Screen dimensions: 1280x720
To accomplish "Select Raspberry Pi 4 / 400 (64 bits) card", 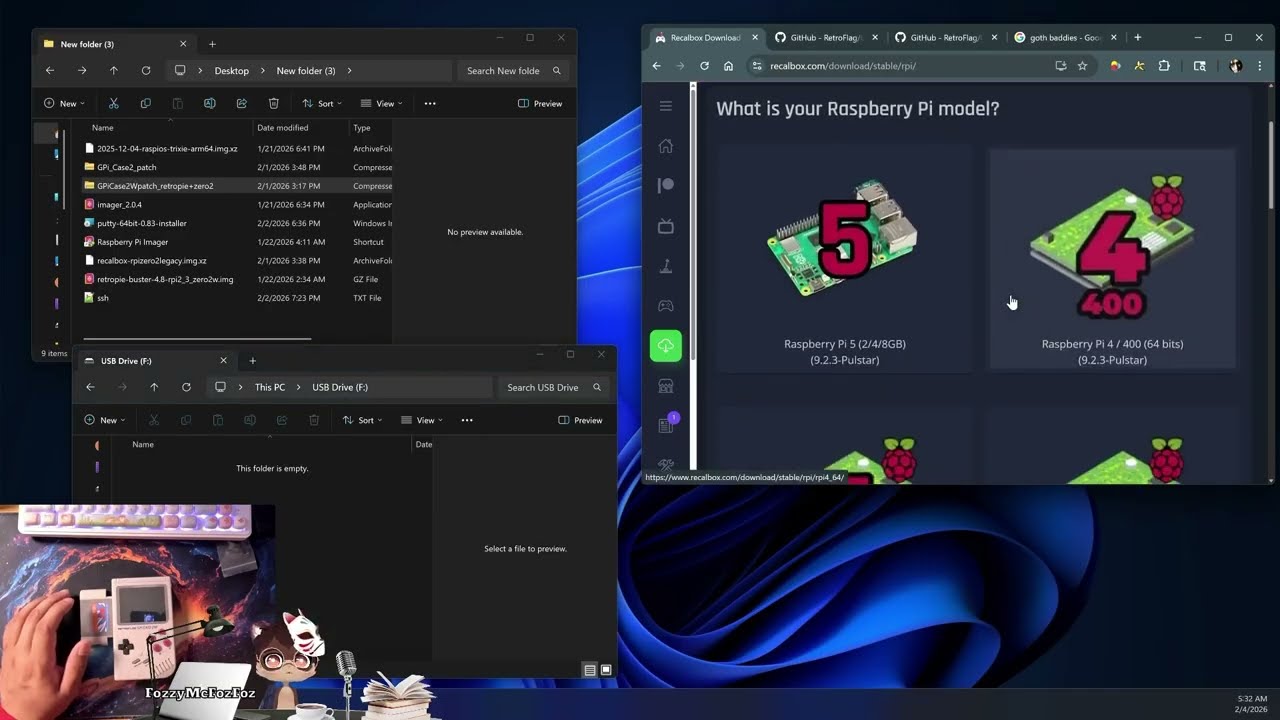I will tap(1112, 259).
